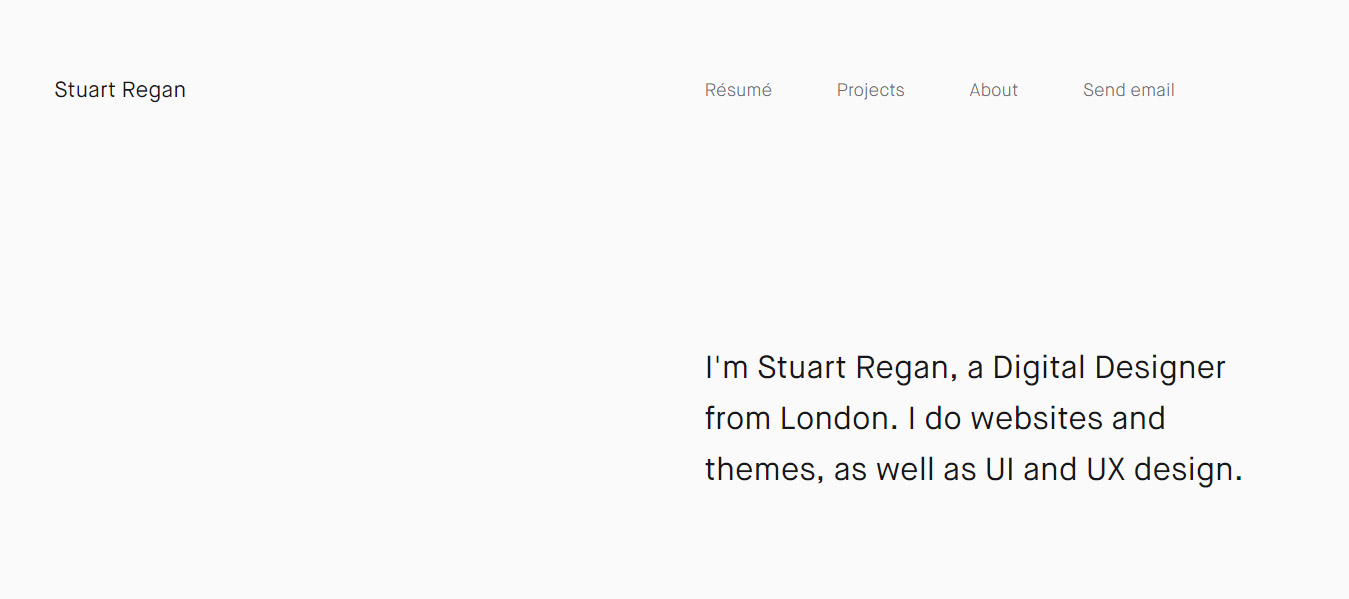Click the headline's first line
The image size is (1349, 599).
coord(965,367)
